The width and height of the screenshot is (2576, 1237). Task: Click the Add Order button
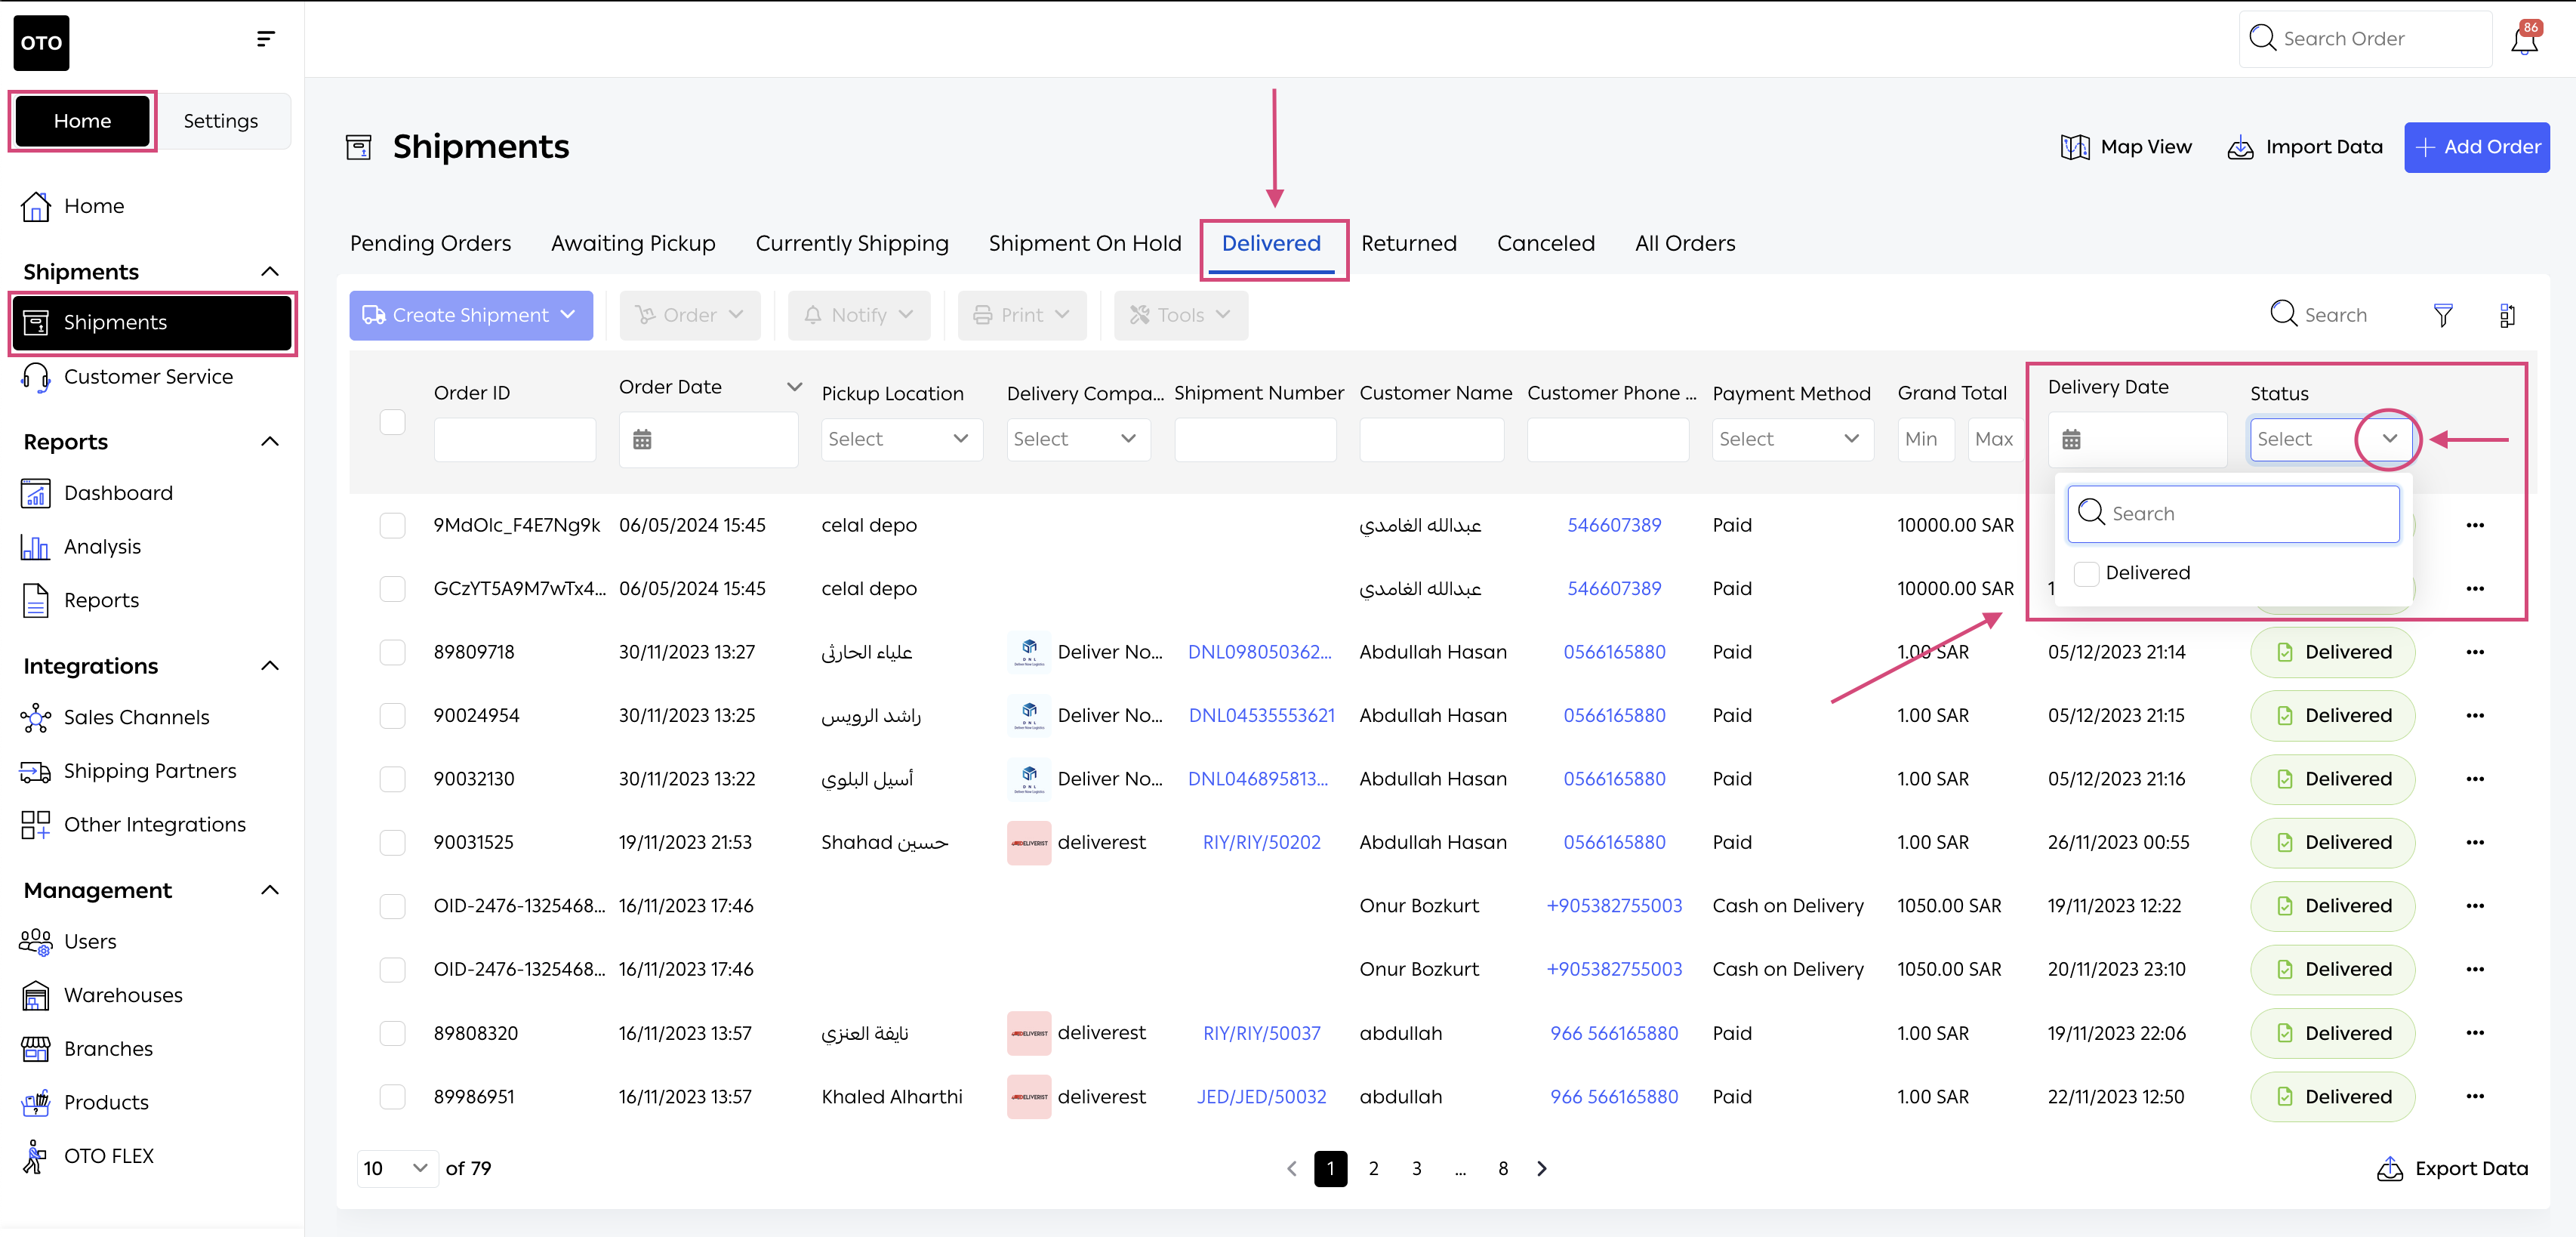[2476, 147]
